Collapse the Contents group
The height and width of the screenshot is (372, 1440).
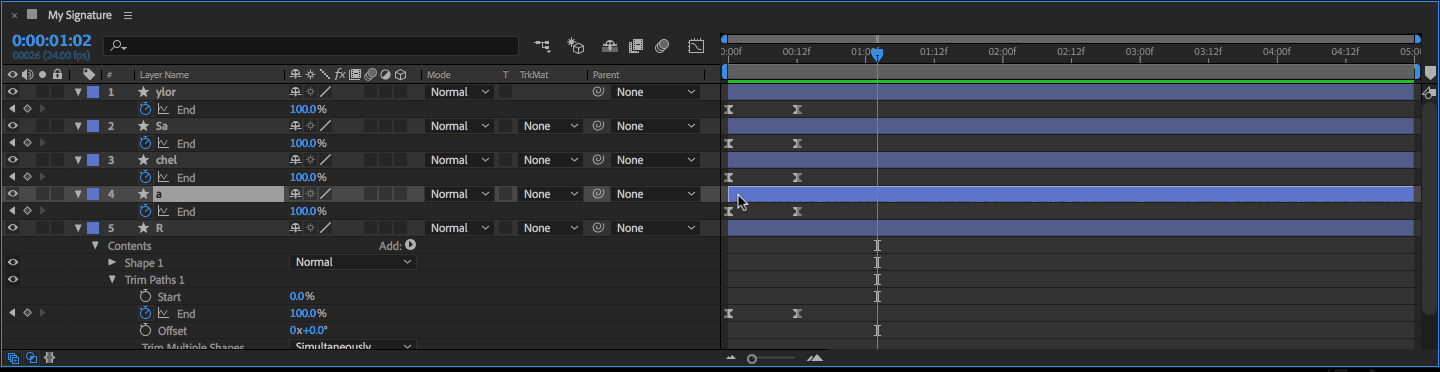(96, 245)
